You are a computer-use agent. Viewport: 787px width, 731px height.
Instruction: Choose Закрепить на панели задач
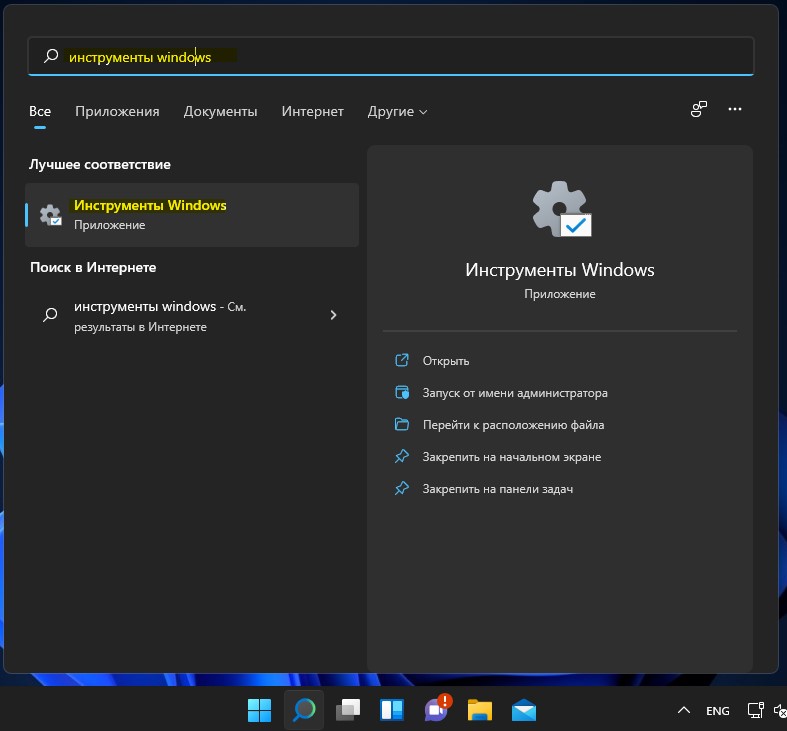pyautogui.click(x=498, y=489)
